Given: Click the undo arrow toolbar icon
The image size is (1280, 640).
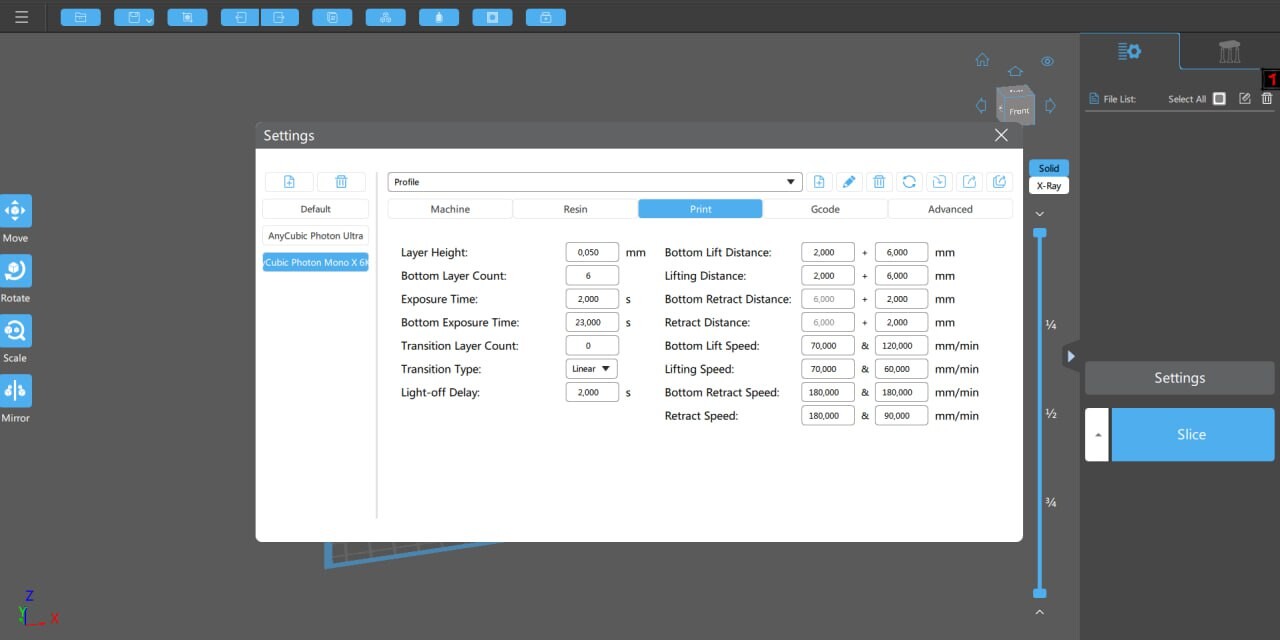Looking at the screenshot, I should click(240, 17).
